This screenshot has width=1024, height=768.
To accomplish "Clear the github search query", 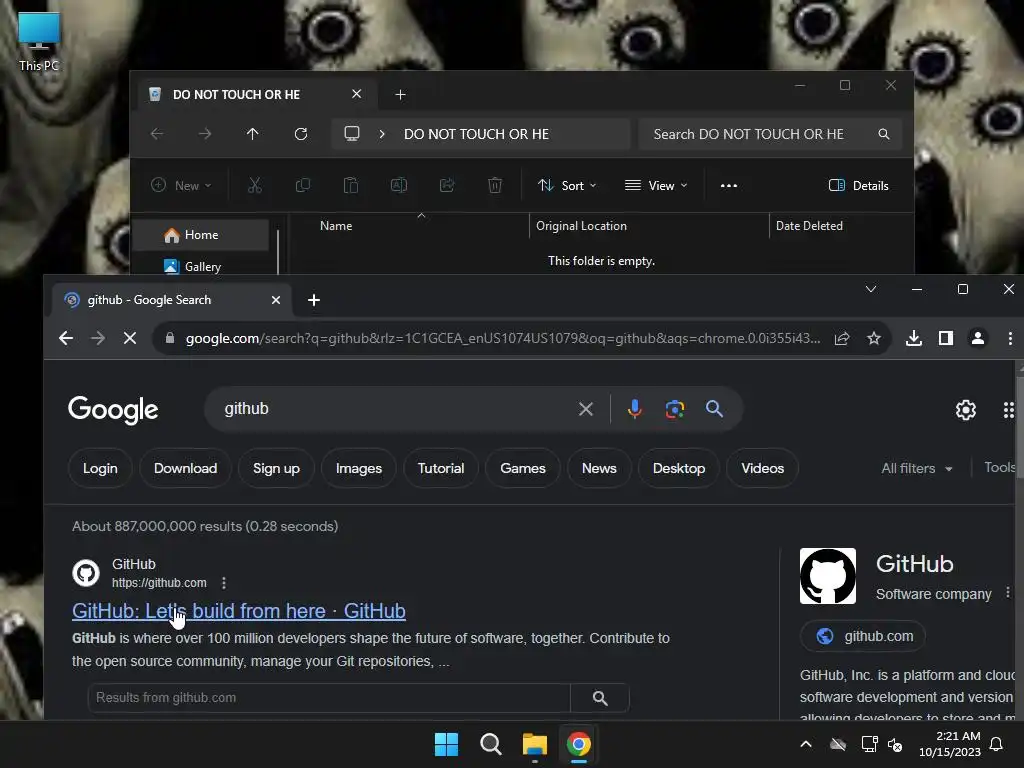I will pyautogui.click(x=586, y=409).
